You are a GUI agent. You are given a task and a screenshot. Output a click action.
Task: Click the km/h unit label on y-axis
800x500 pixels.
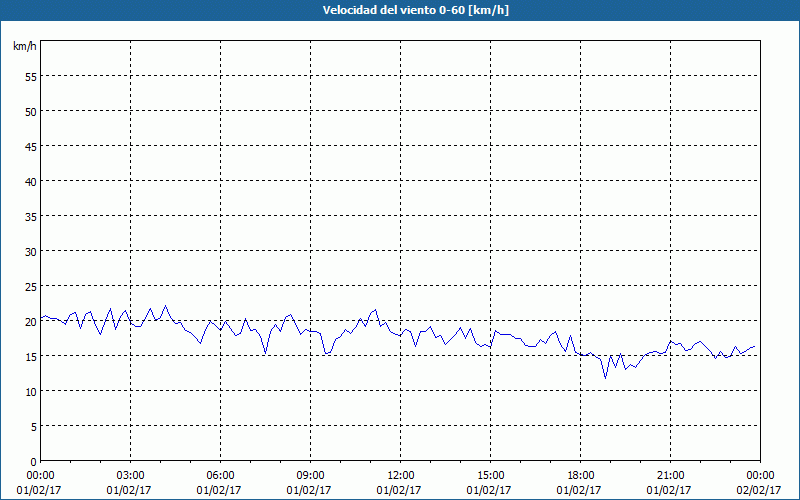(x=25, y=46)
